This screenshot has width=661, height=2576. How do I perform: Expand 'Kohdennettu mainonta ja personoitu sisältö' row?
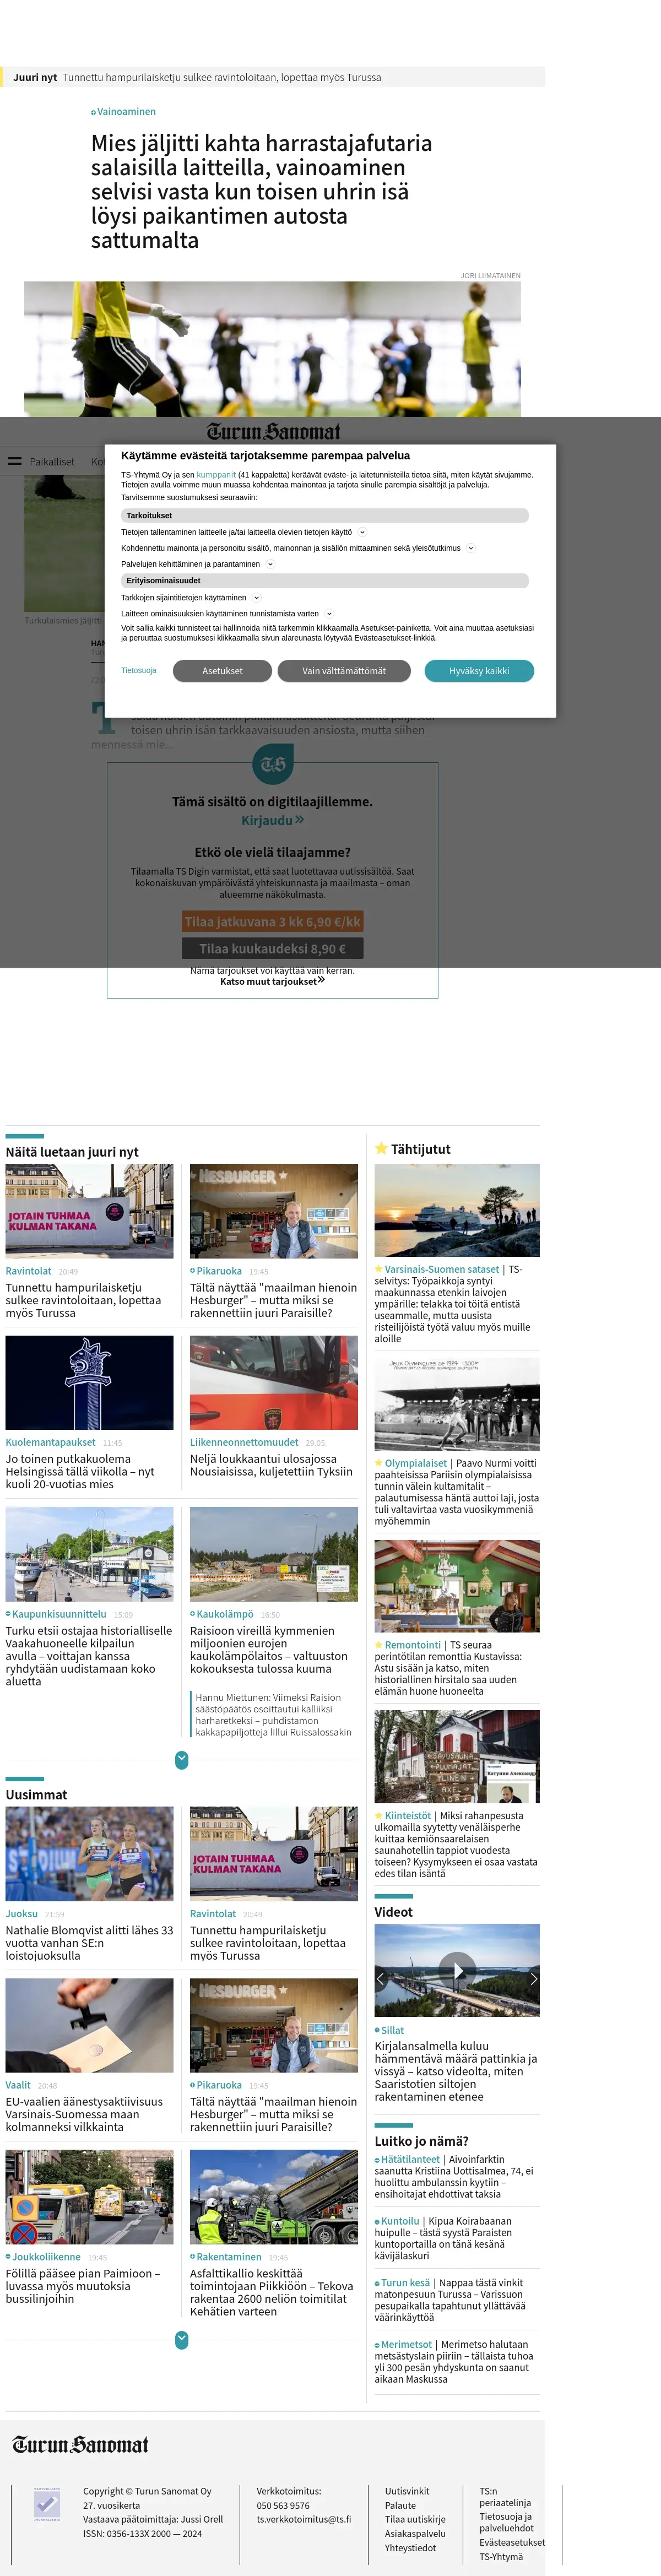click(x=471, y=548)
